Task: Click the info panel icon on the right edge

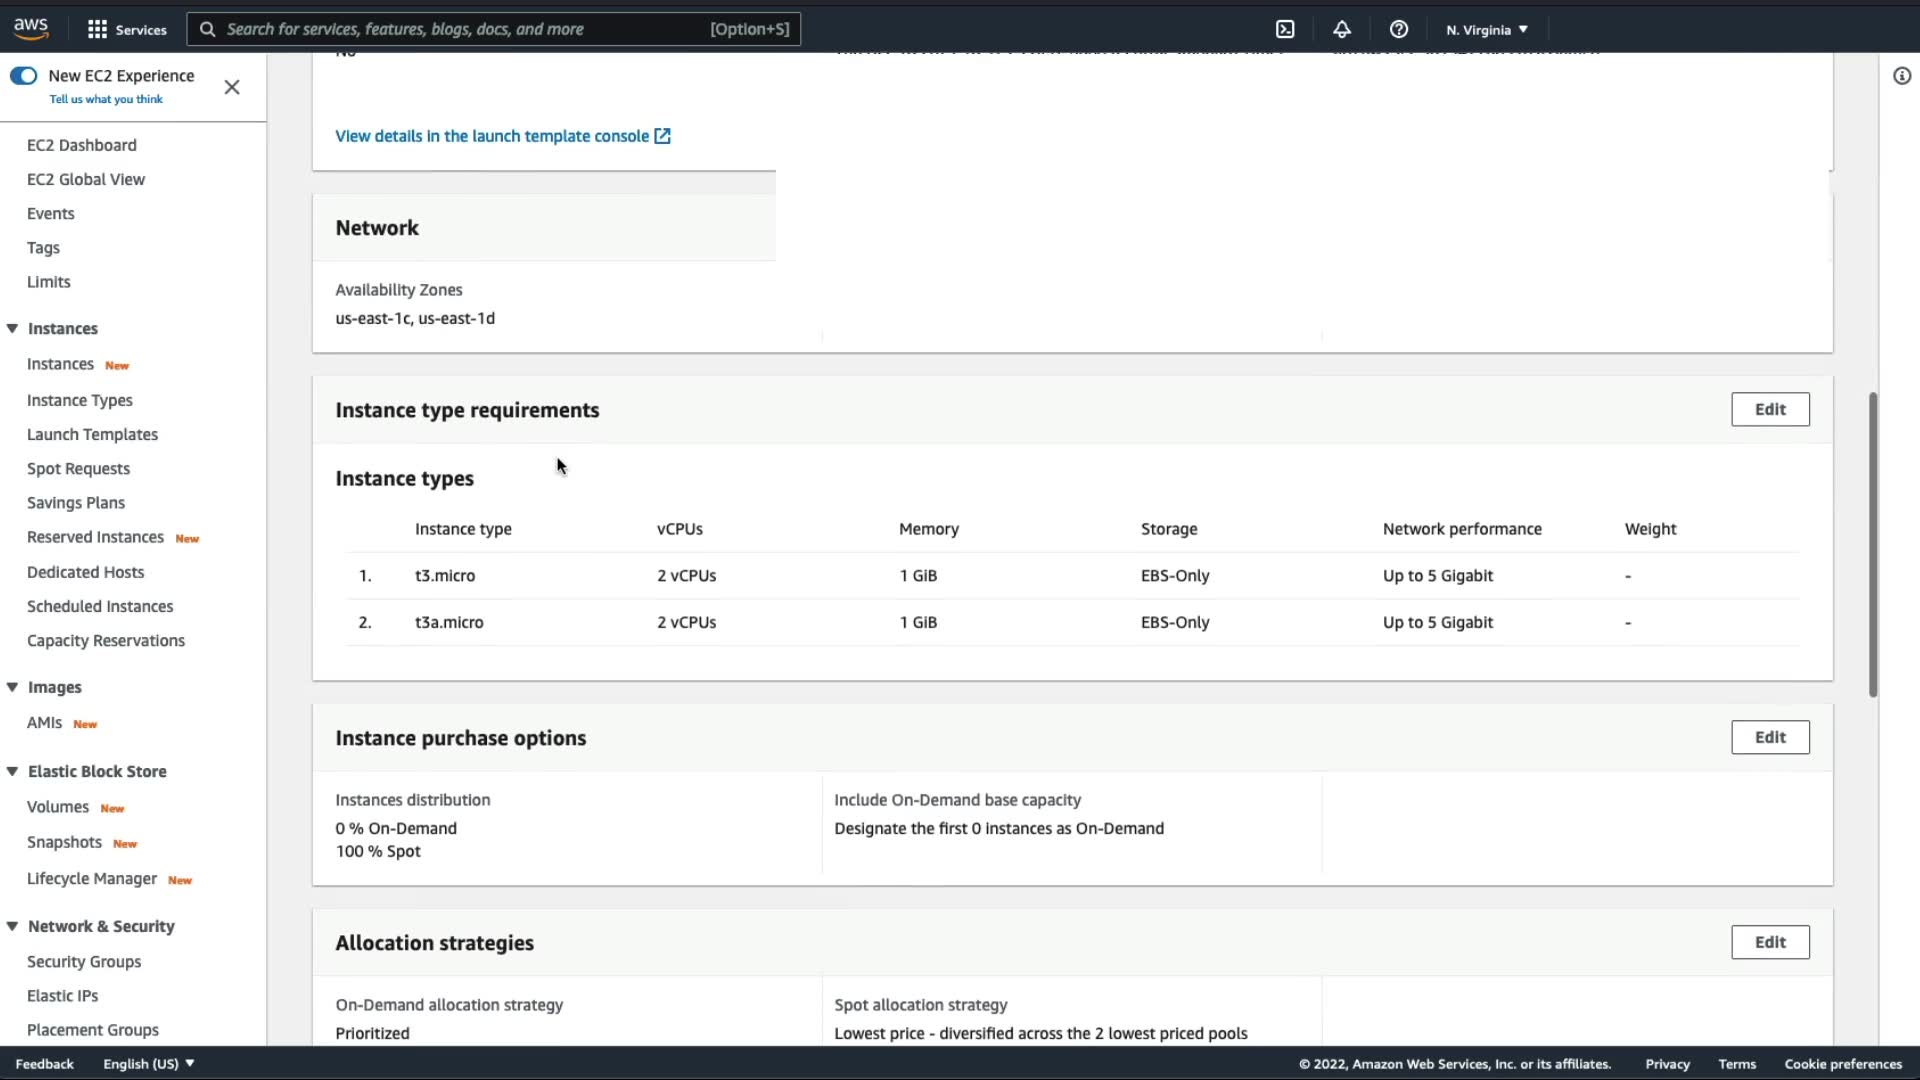Action: 1901,76
